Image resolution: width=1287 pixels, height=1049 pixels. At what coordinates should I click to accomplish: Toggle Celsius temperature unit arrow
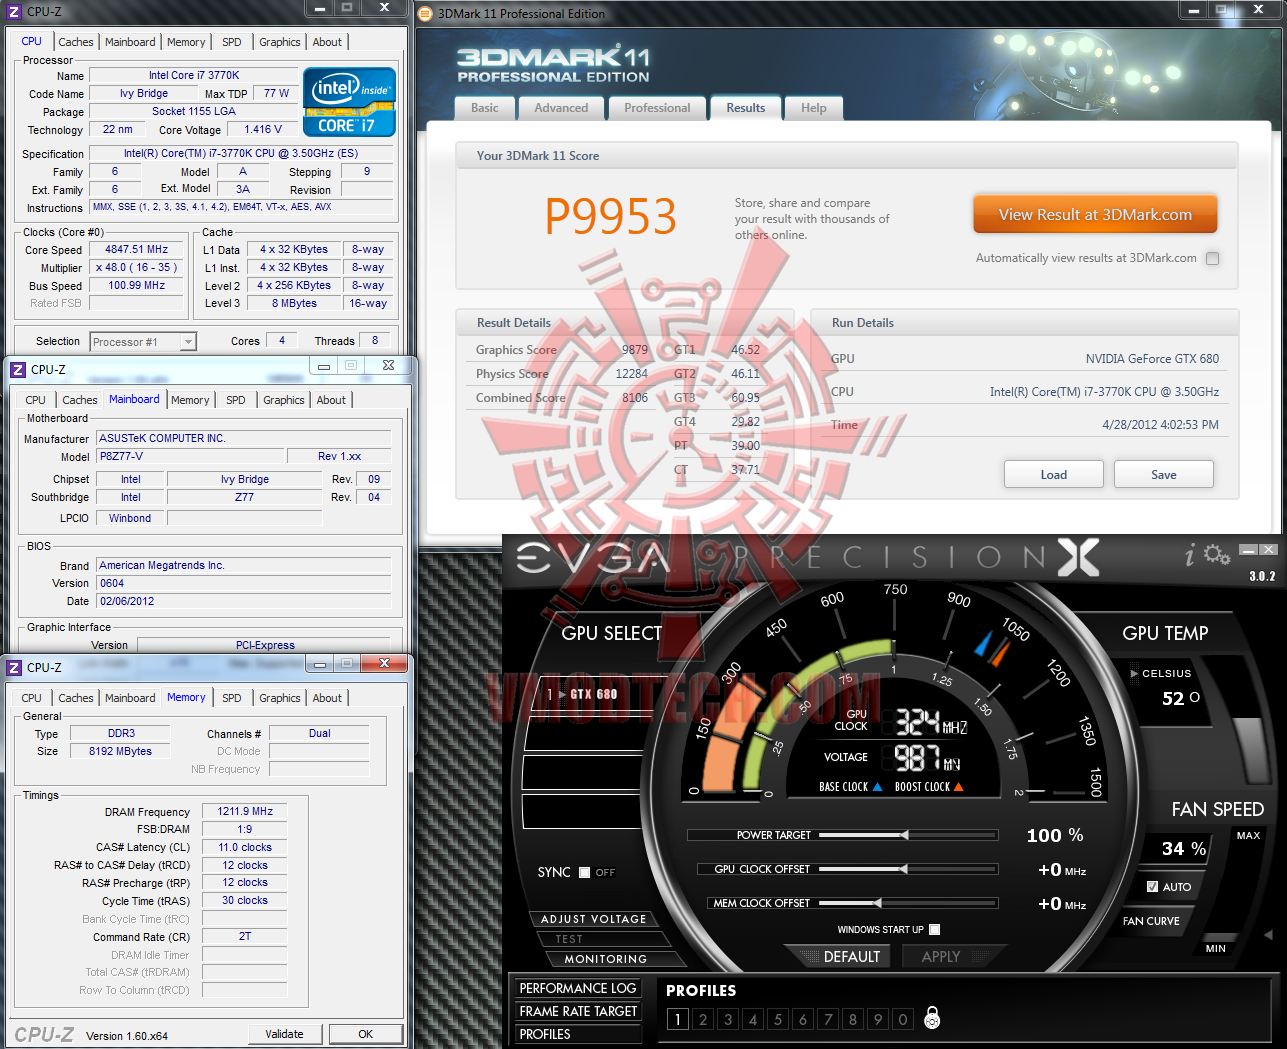(1134, 673)
